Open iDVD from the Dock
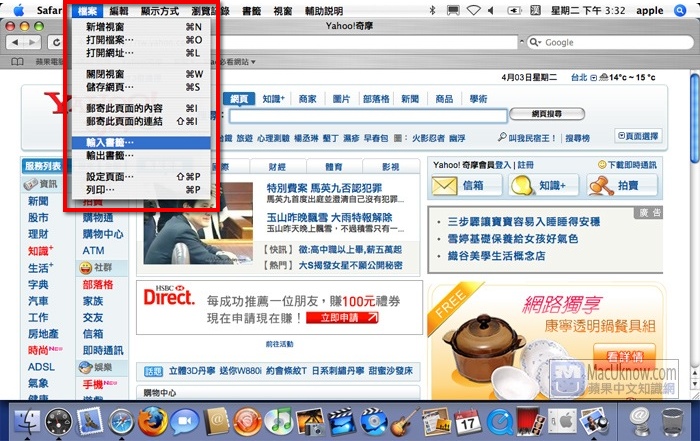The width and height of the screenshot is (700, 441). 373,422
